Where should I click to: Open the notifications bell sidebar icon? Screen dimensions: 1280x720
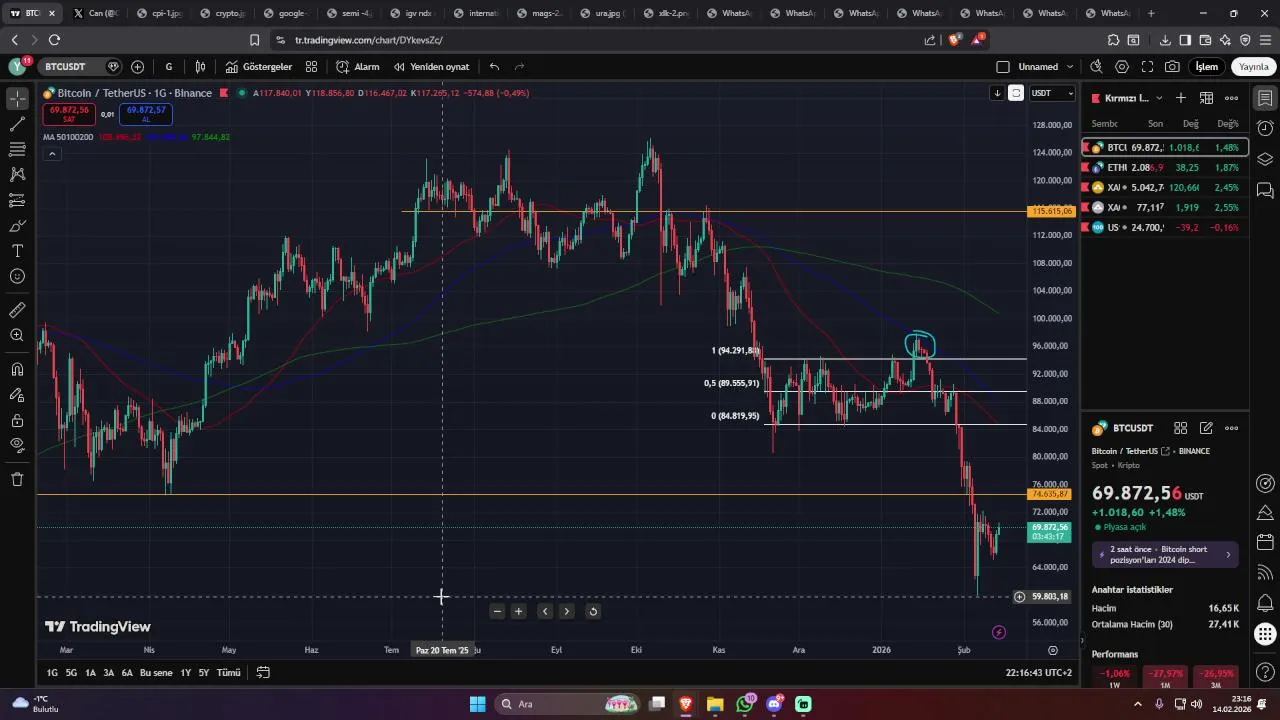1265,603
